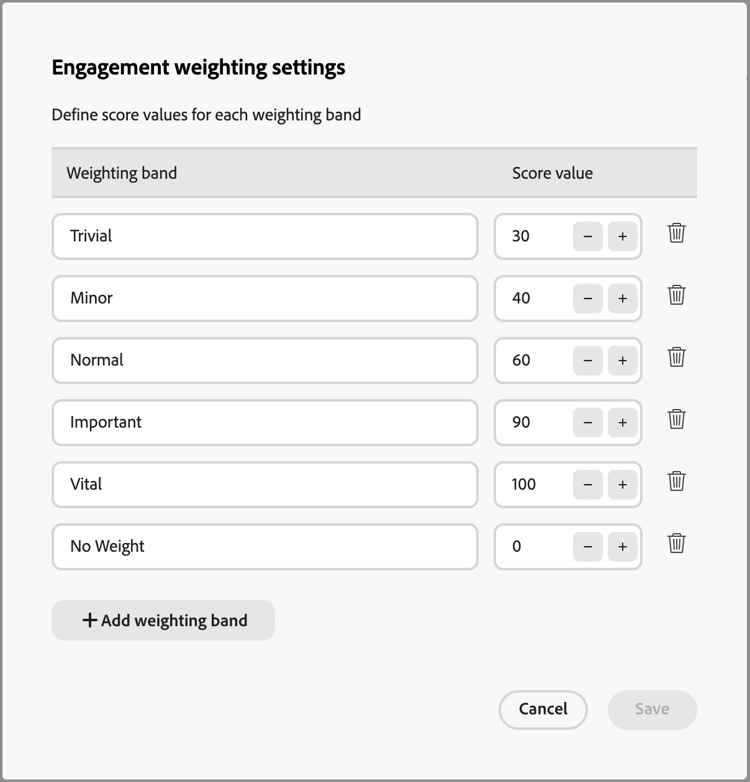Decrease the Trivial score value
The image size is (750, 782).
[587, 236]
